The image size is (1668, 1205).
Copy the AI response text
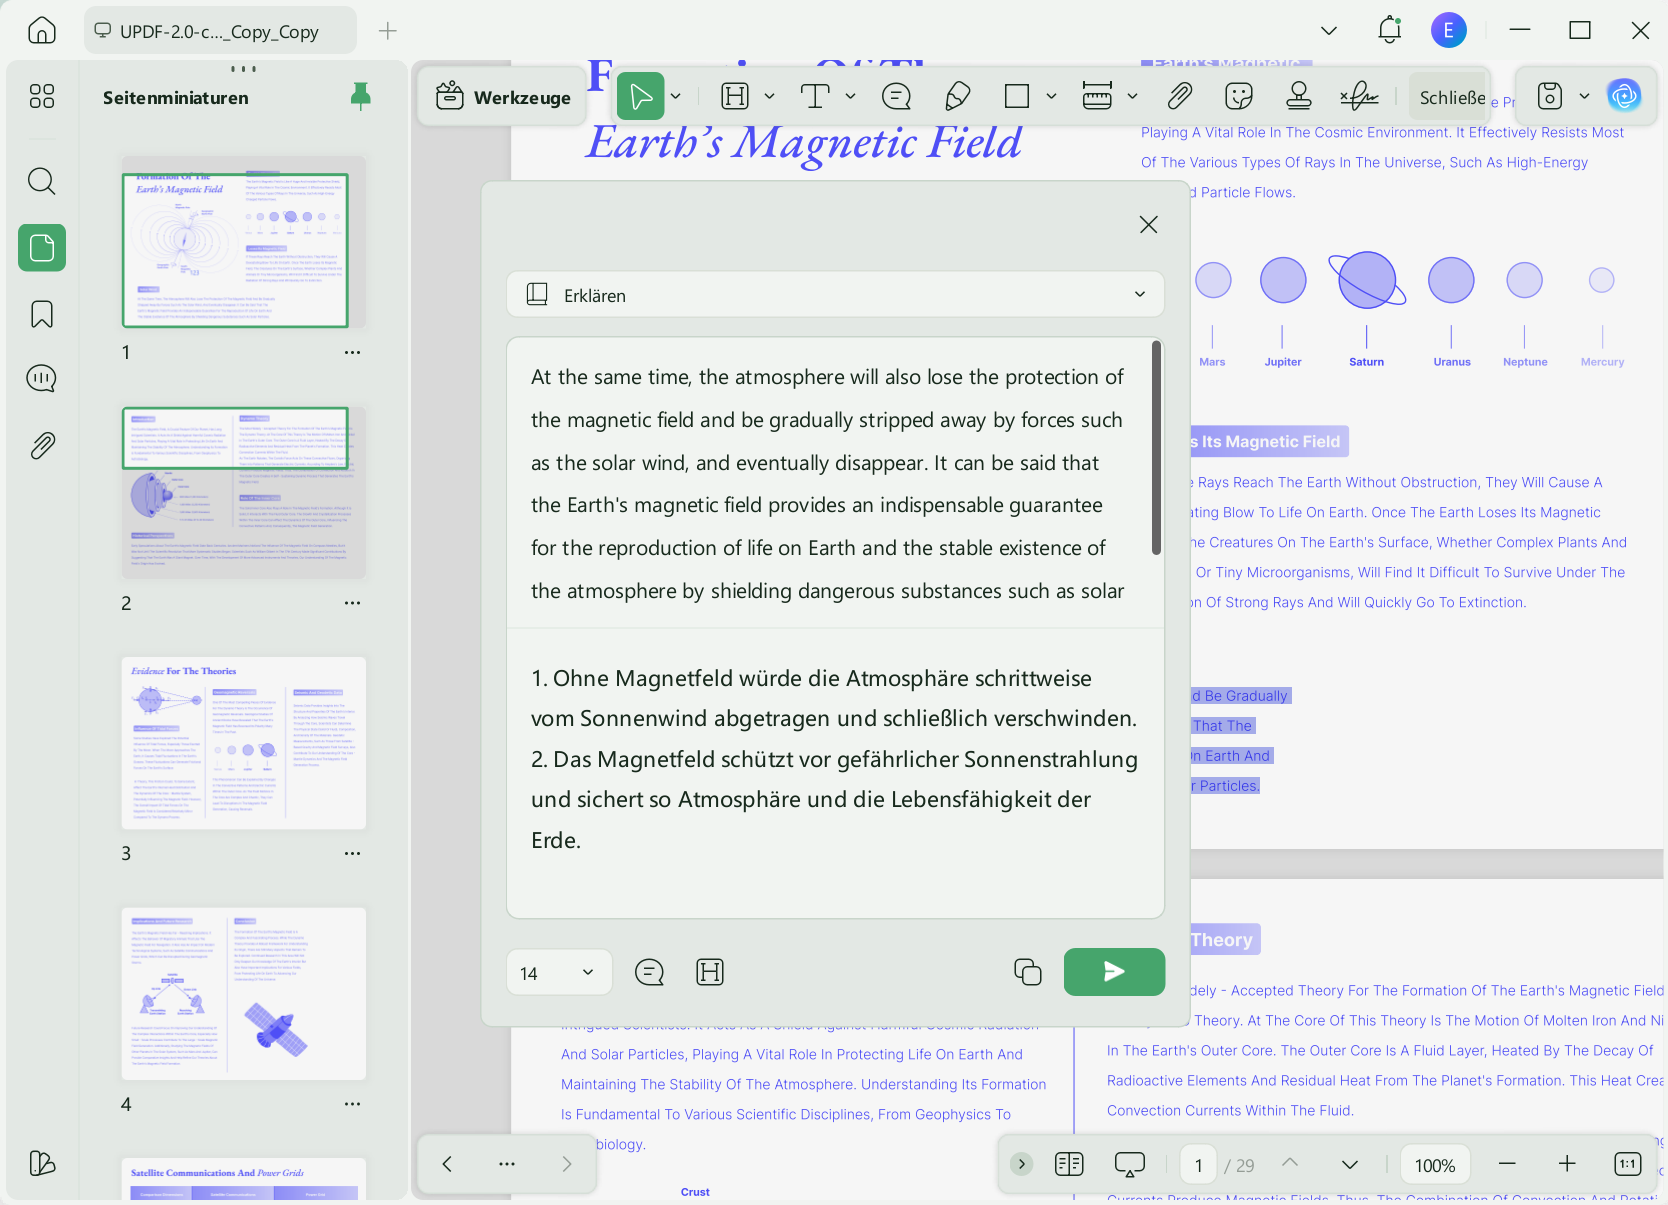(1027, 972)
